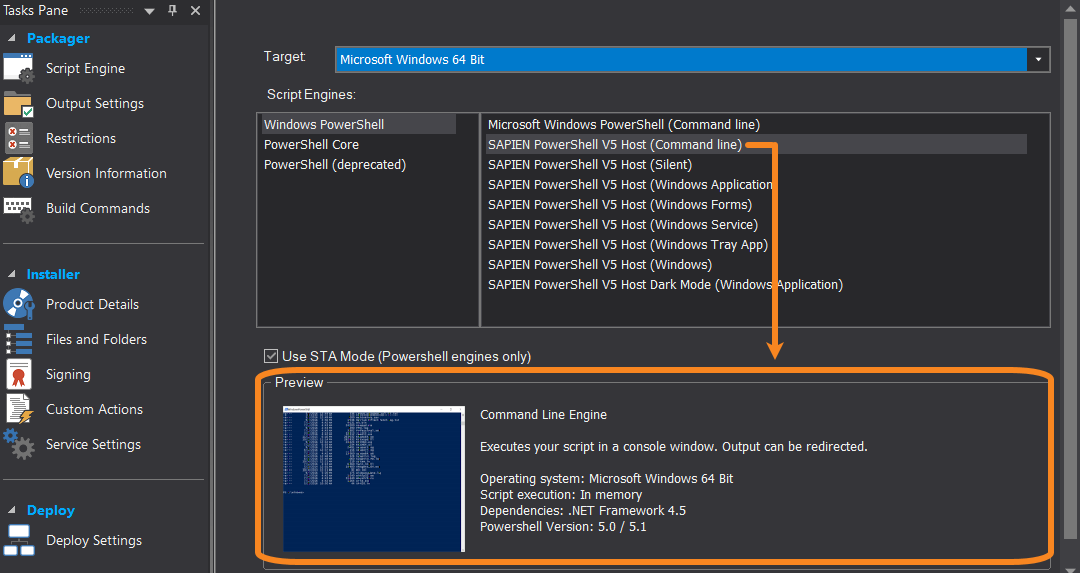The image size is (1080, 573).
Task: Collapse the Installer section
Action: (12, 274)
